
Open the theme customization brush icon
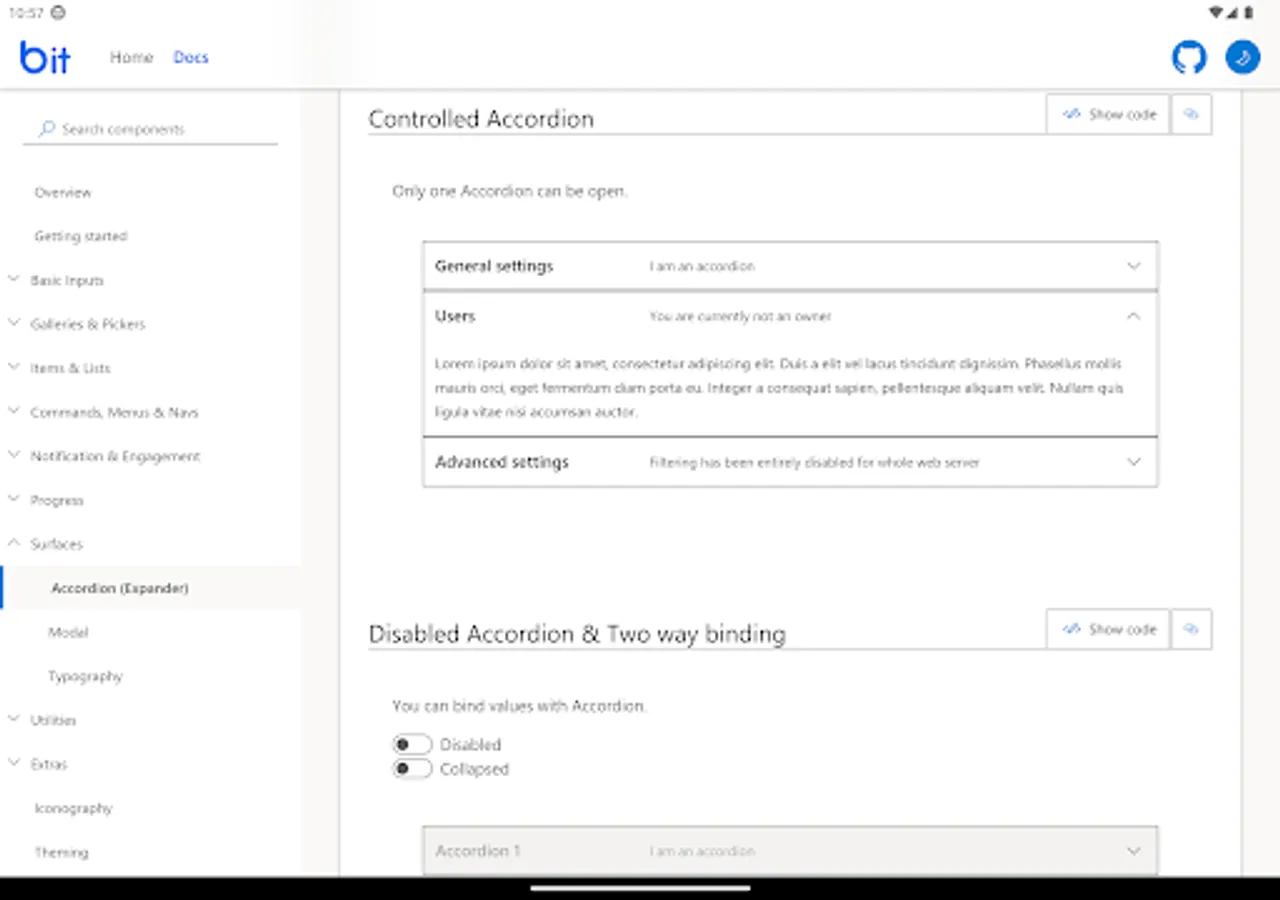(x=1242, y=57)
